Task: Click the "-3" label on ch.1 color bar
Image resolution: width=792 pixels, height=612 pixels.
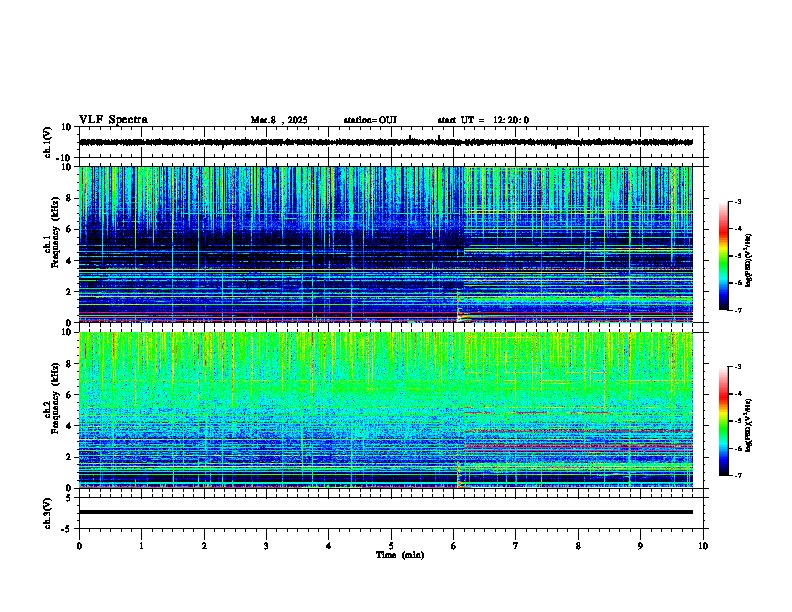Action: tap(738, 202)
